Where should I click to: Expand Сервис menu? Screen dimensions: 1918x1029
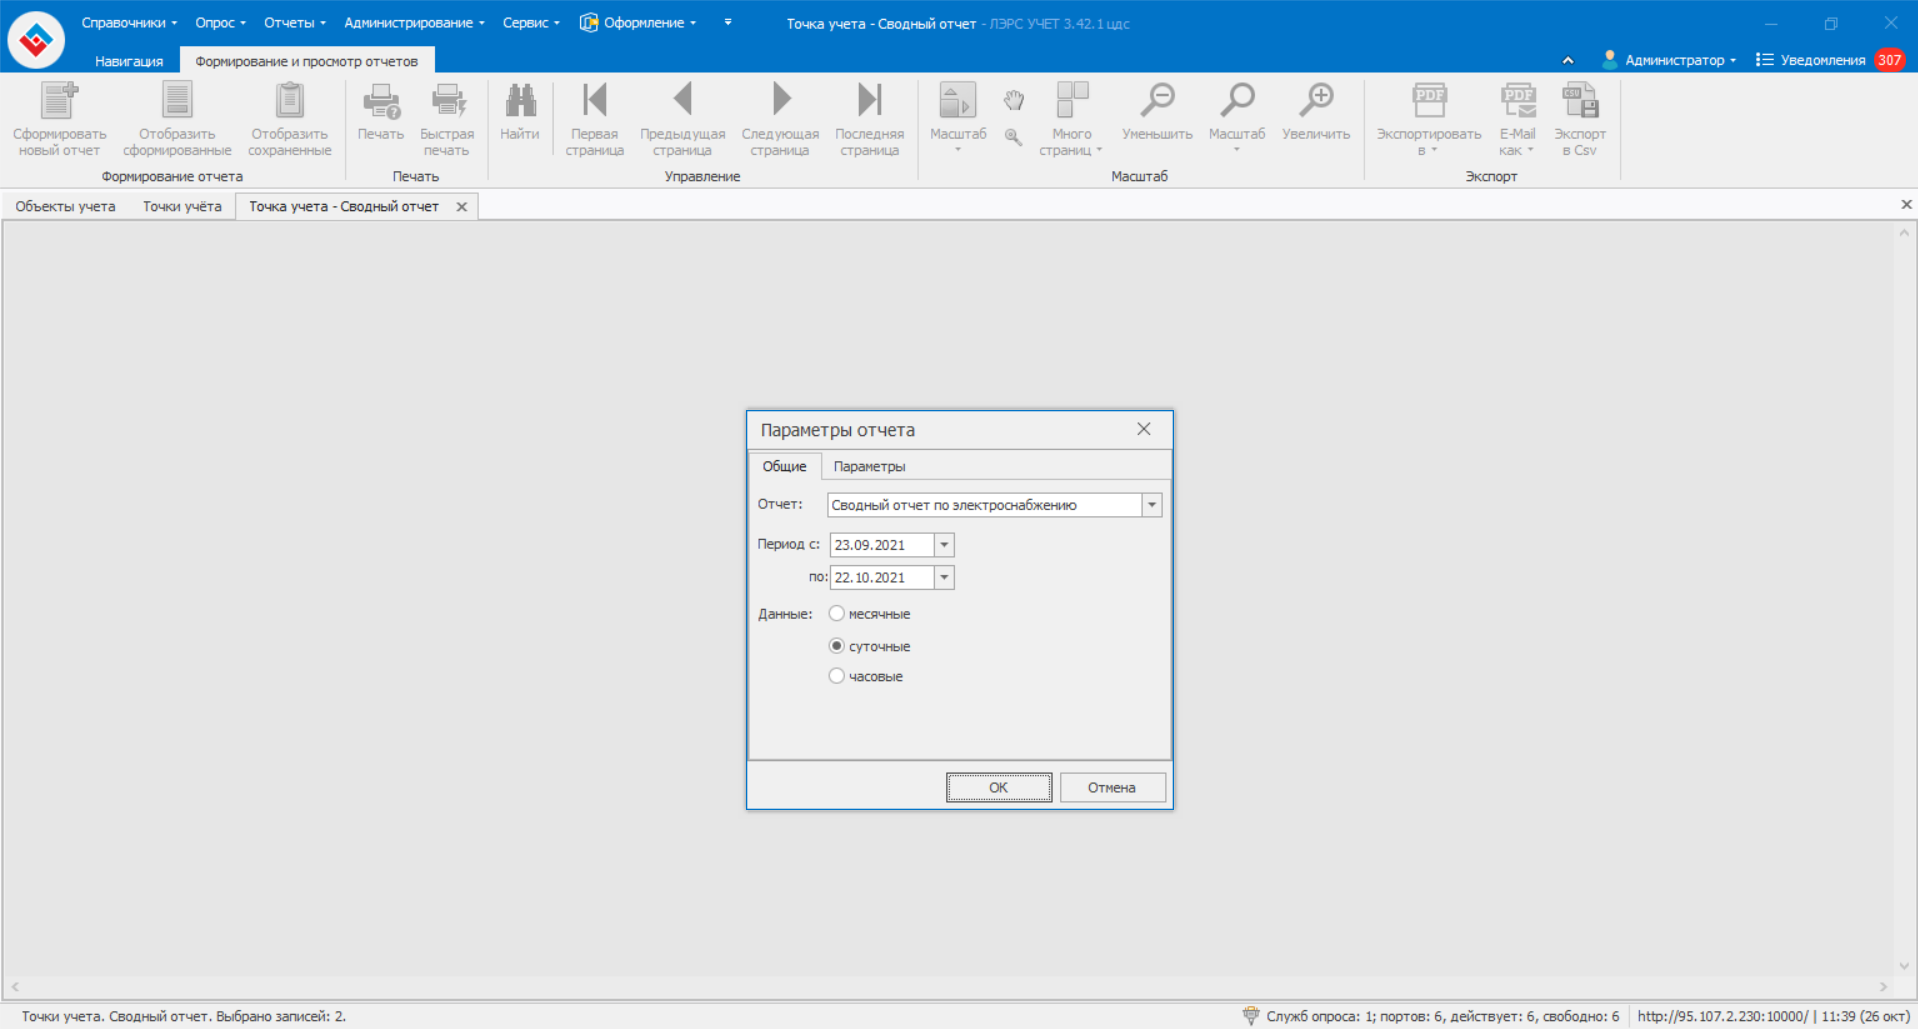531,22
